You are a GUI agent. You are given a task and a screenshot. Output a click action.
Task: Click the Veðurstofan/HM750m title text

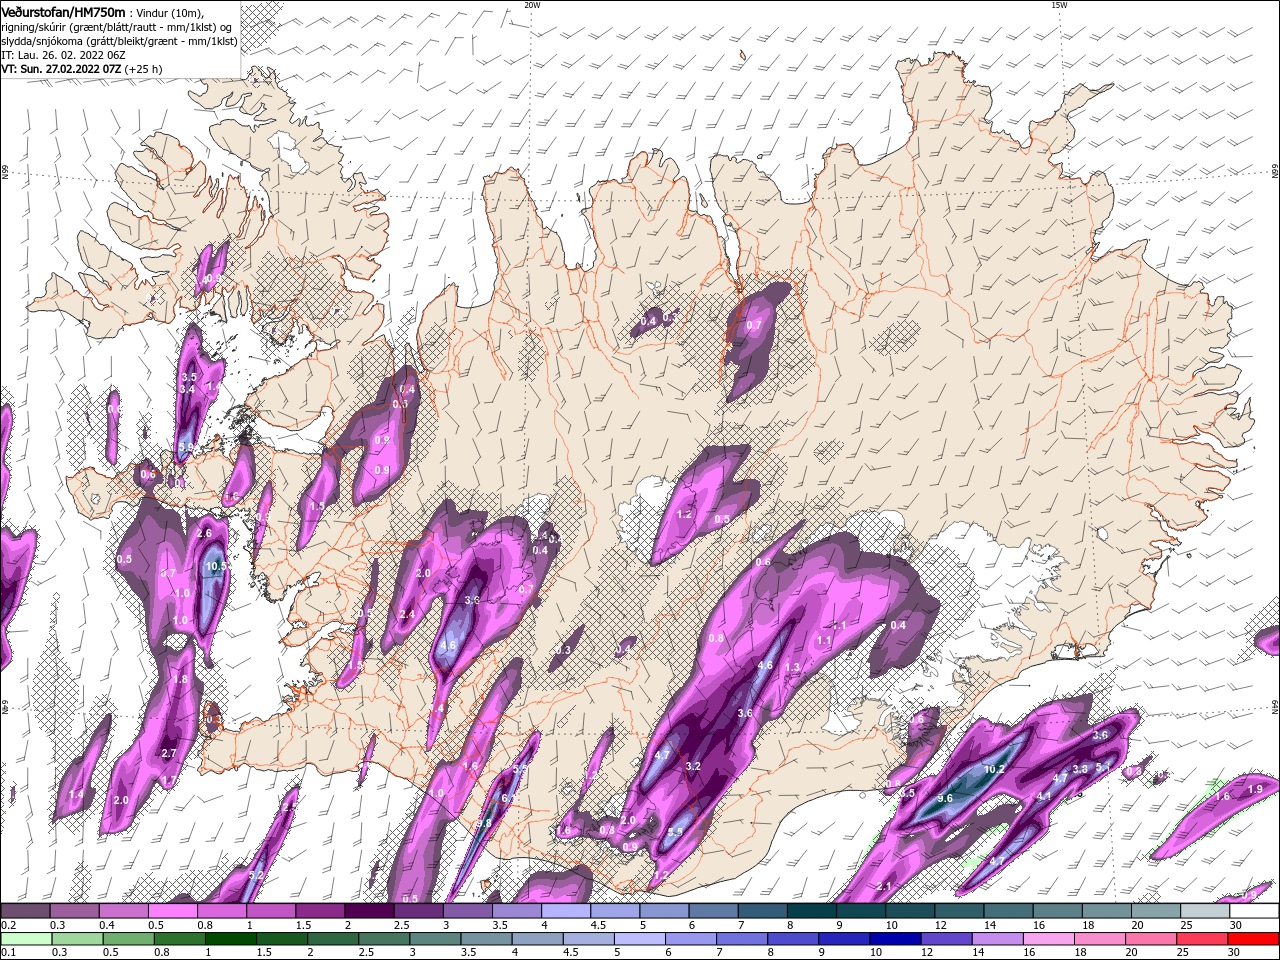pos(63,11)
